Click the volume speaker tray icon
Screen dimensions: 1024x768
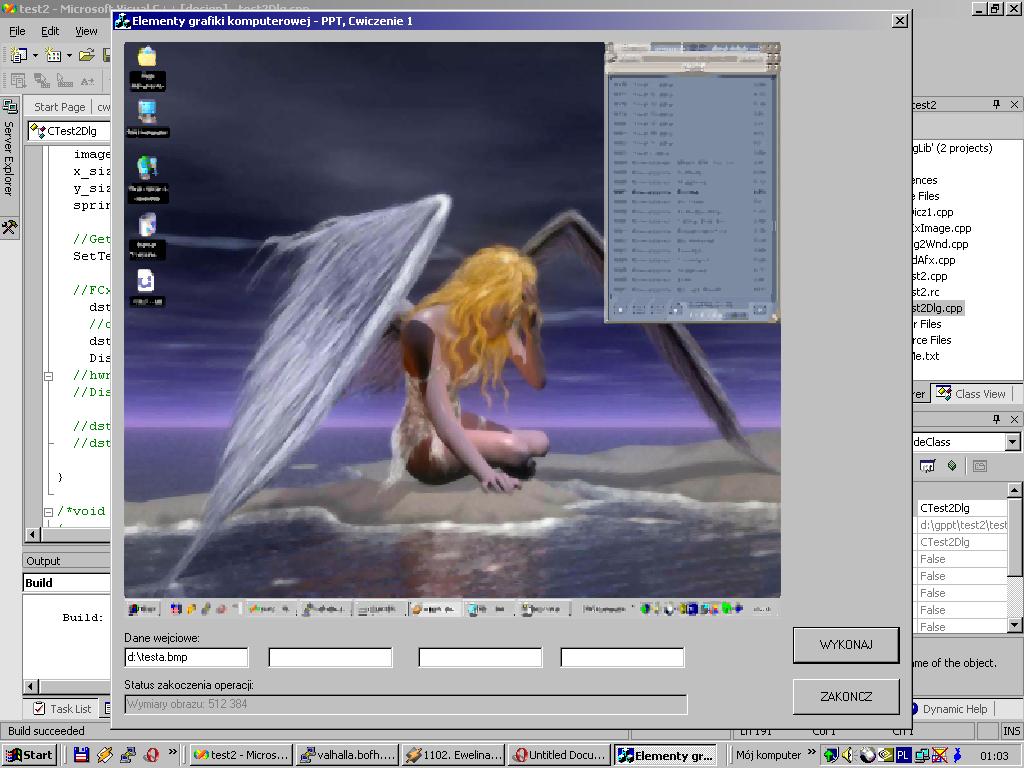coord(847,755)
